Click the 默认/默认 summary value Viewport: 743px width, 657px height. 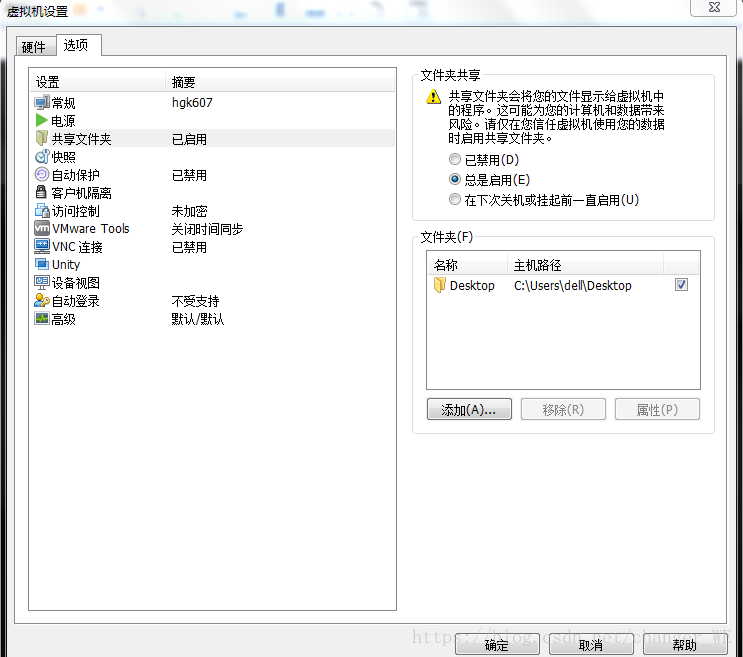coord(198,319)
